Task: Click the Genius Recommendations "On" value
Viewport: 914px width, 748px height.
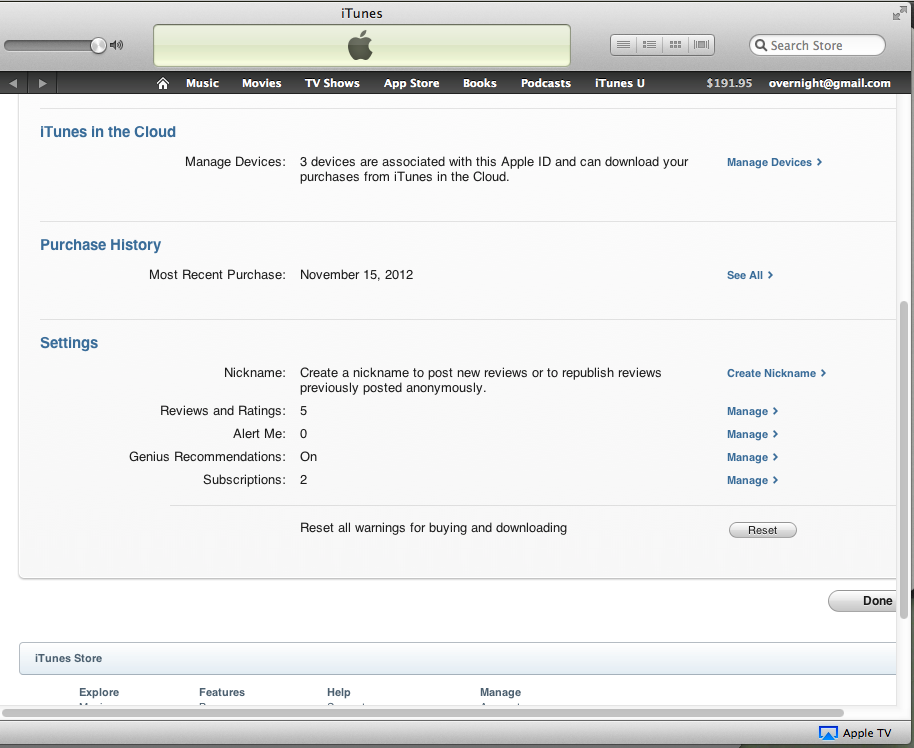Action: (308, 456)
